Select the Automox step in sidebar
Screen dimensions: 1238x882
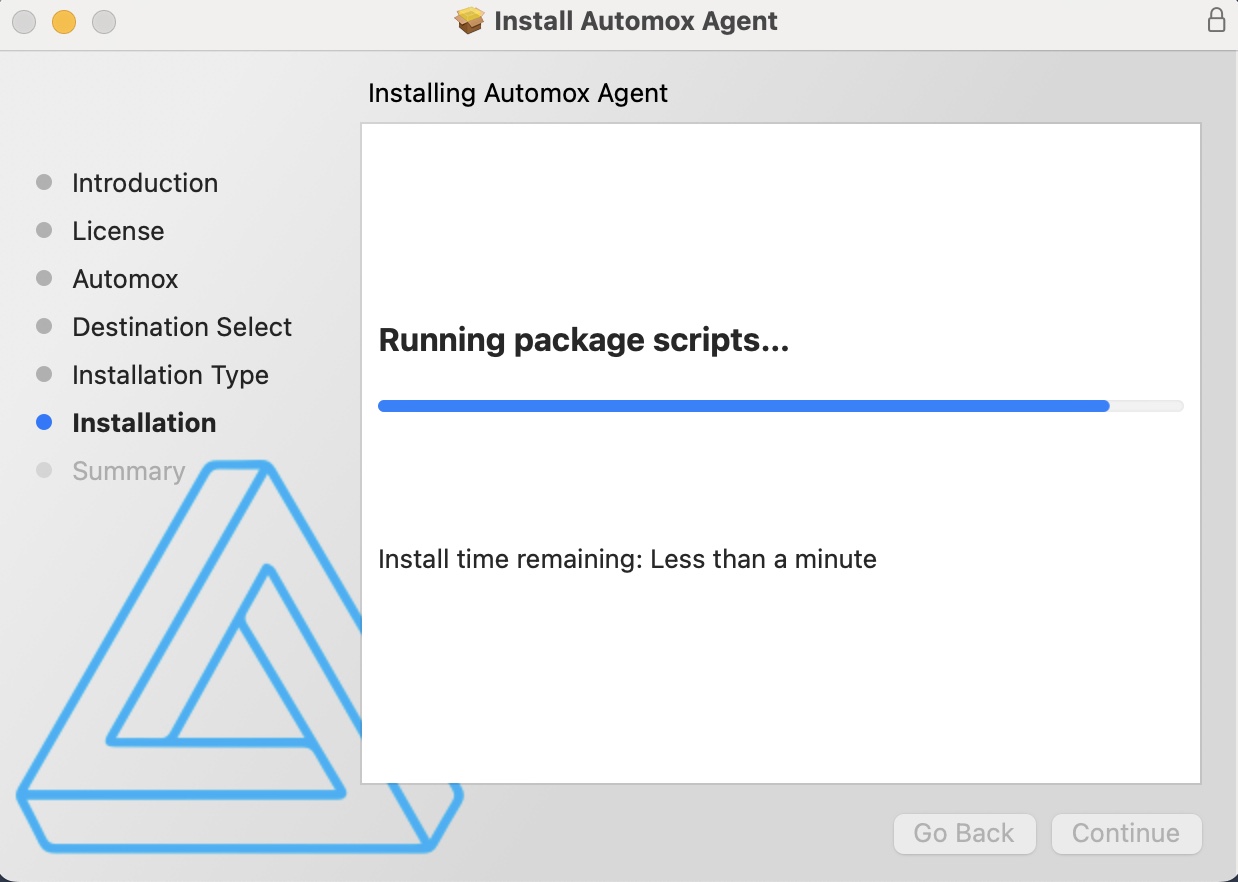pos(125,279)
